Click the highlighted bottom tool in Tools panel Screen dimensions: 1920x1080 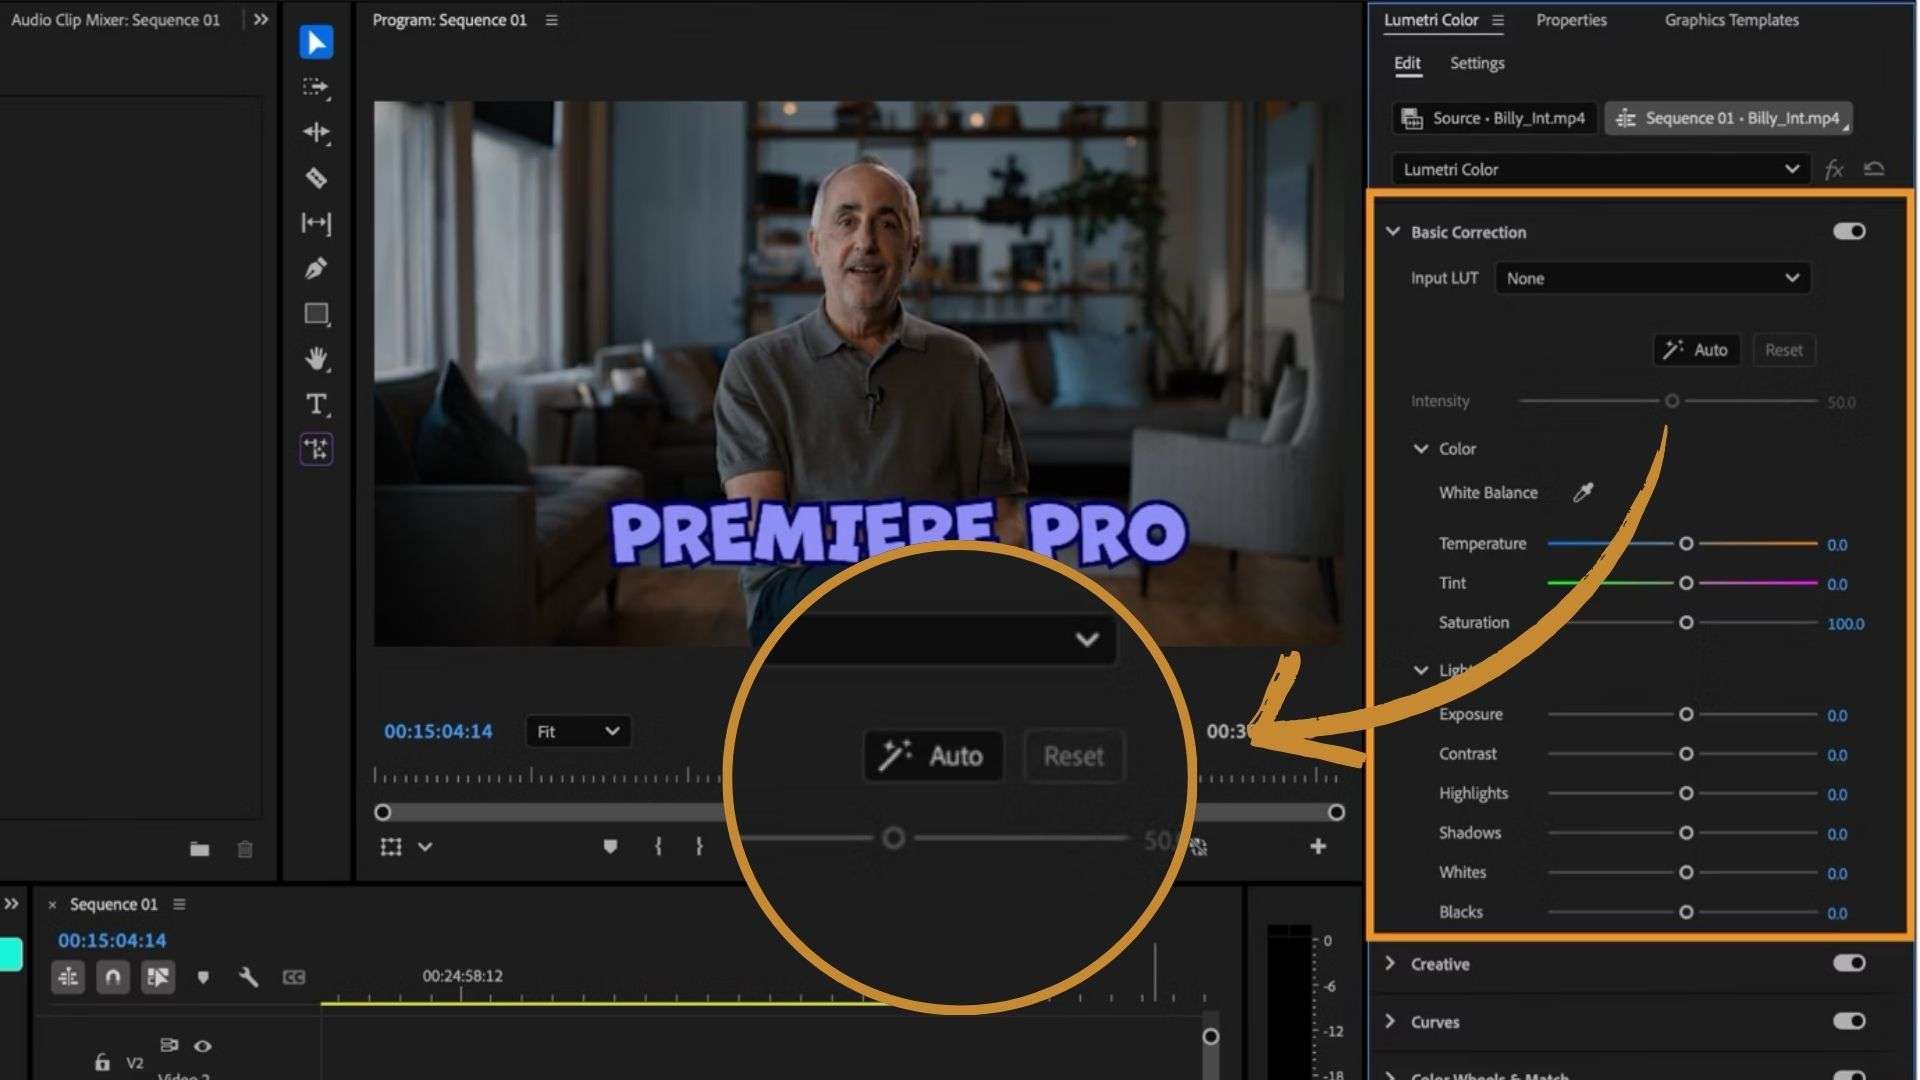(316, 449)
